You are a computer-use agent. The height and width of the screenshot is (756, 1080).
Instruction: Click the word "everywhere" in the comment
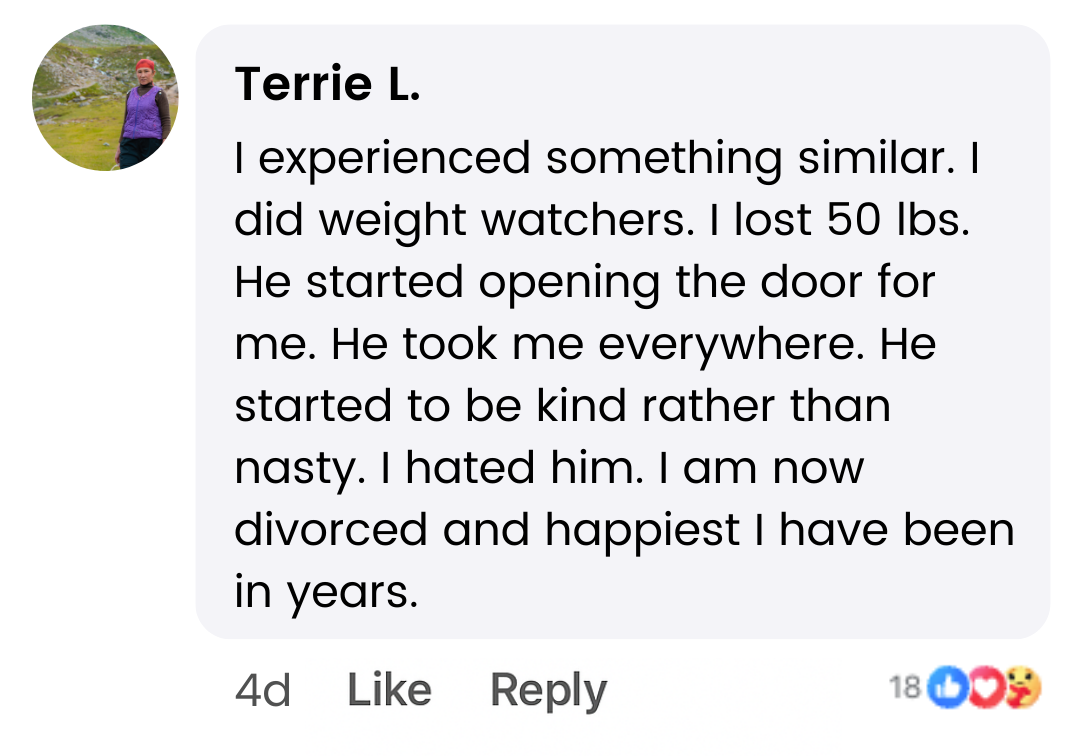(x=730, y=345)
